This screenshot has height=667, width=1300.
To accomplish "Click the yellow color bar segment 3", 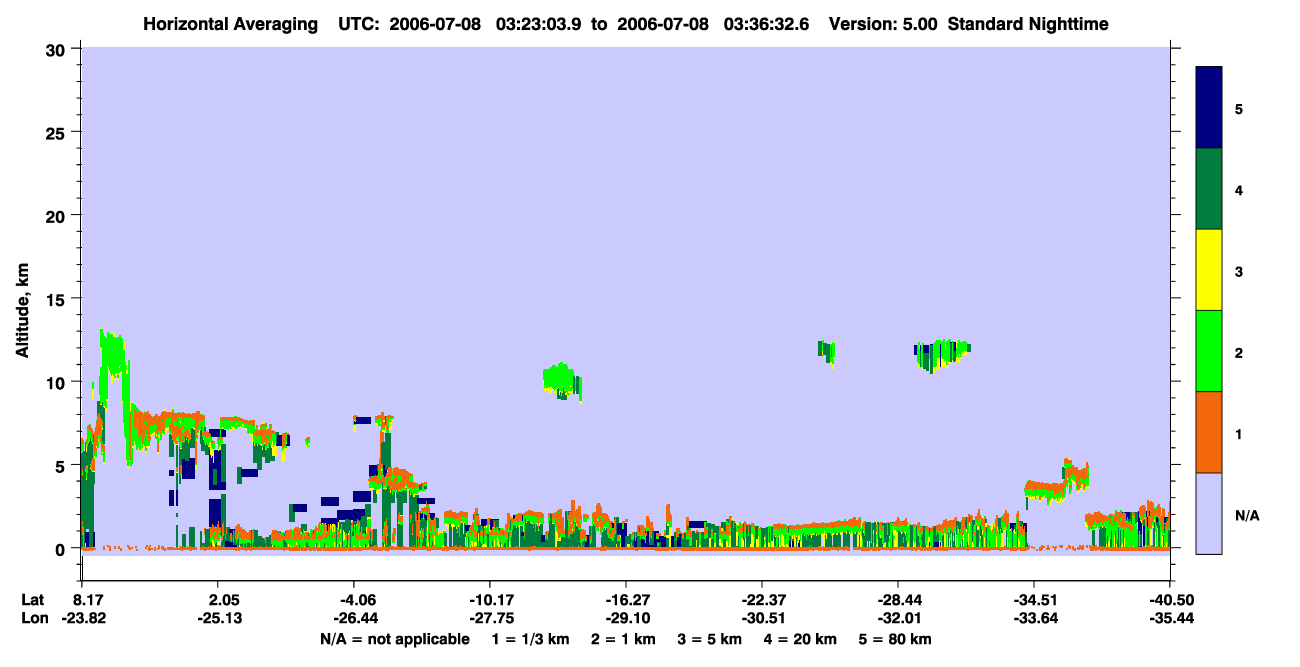I will [x=1209, y=270].
